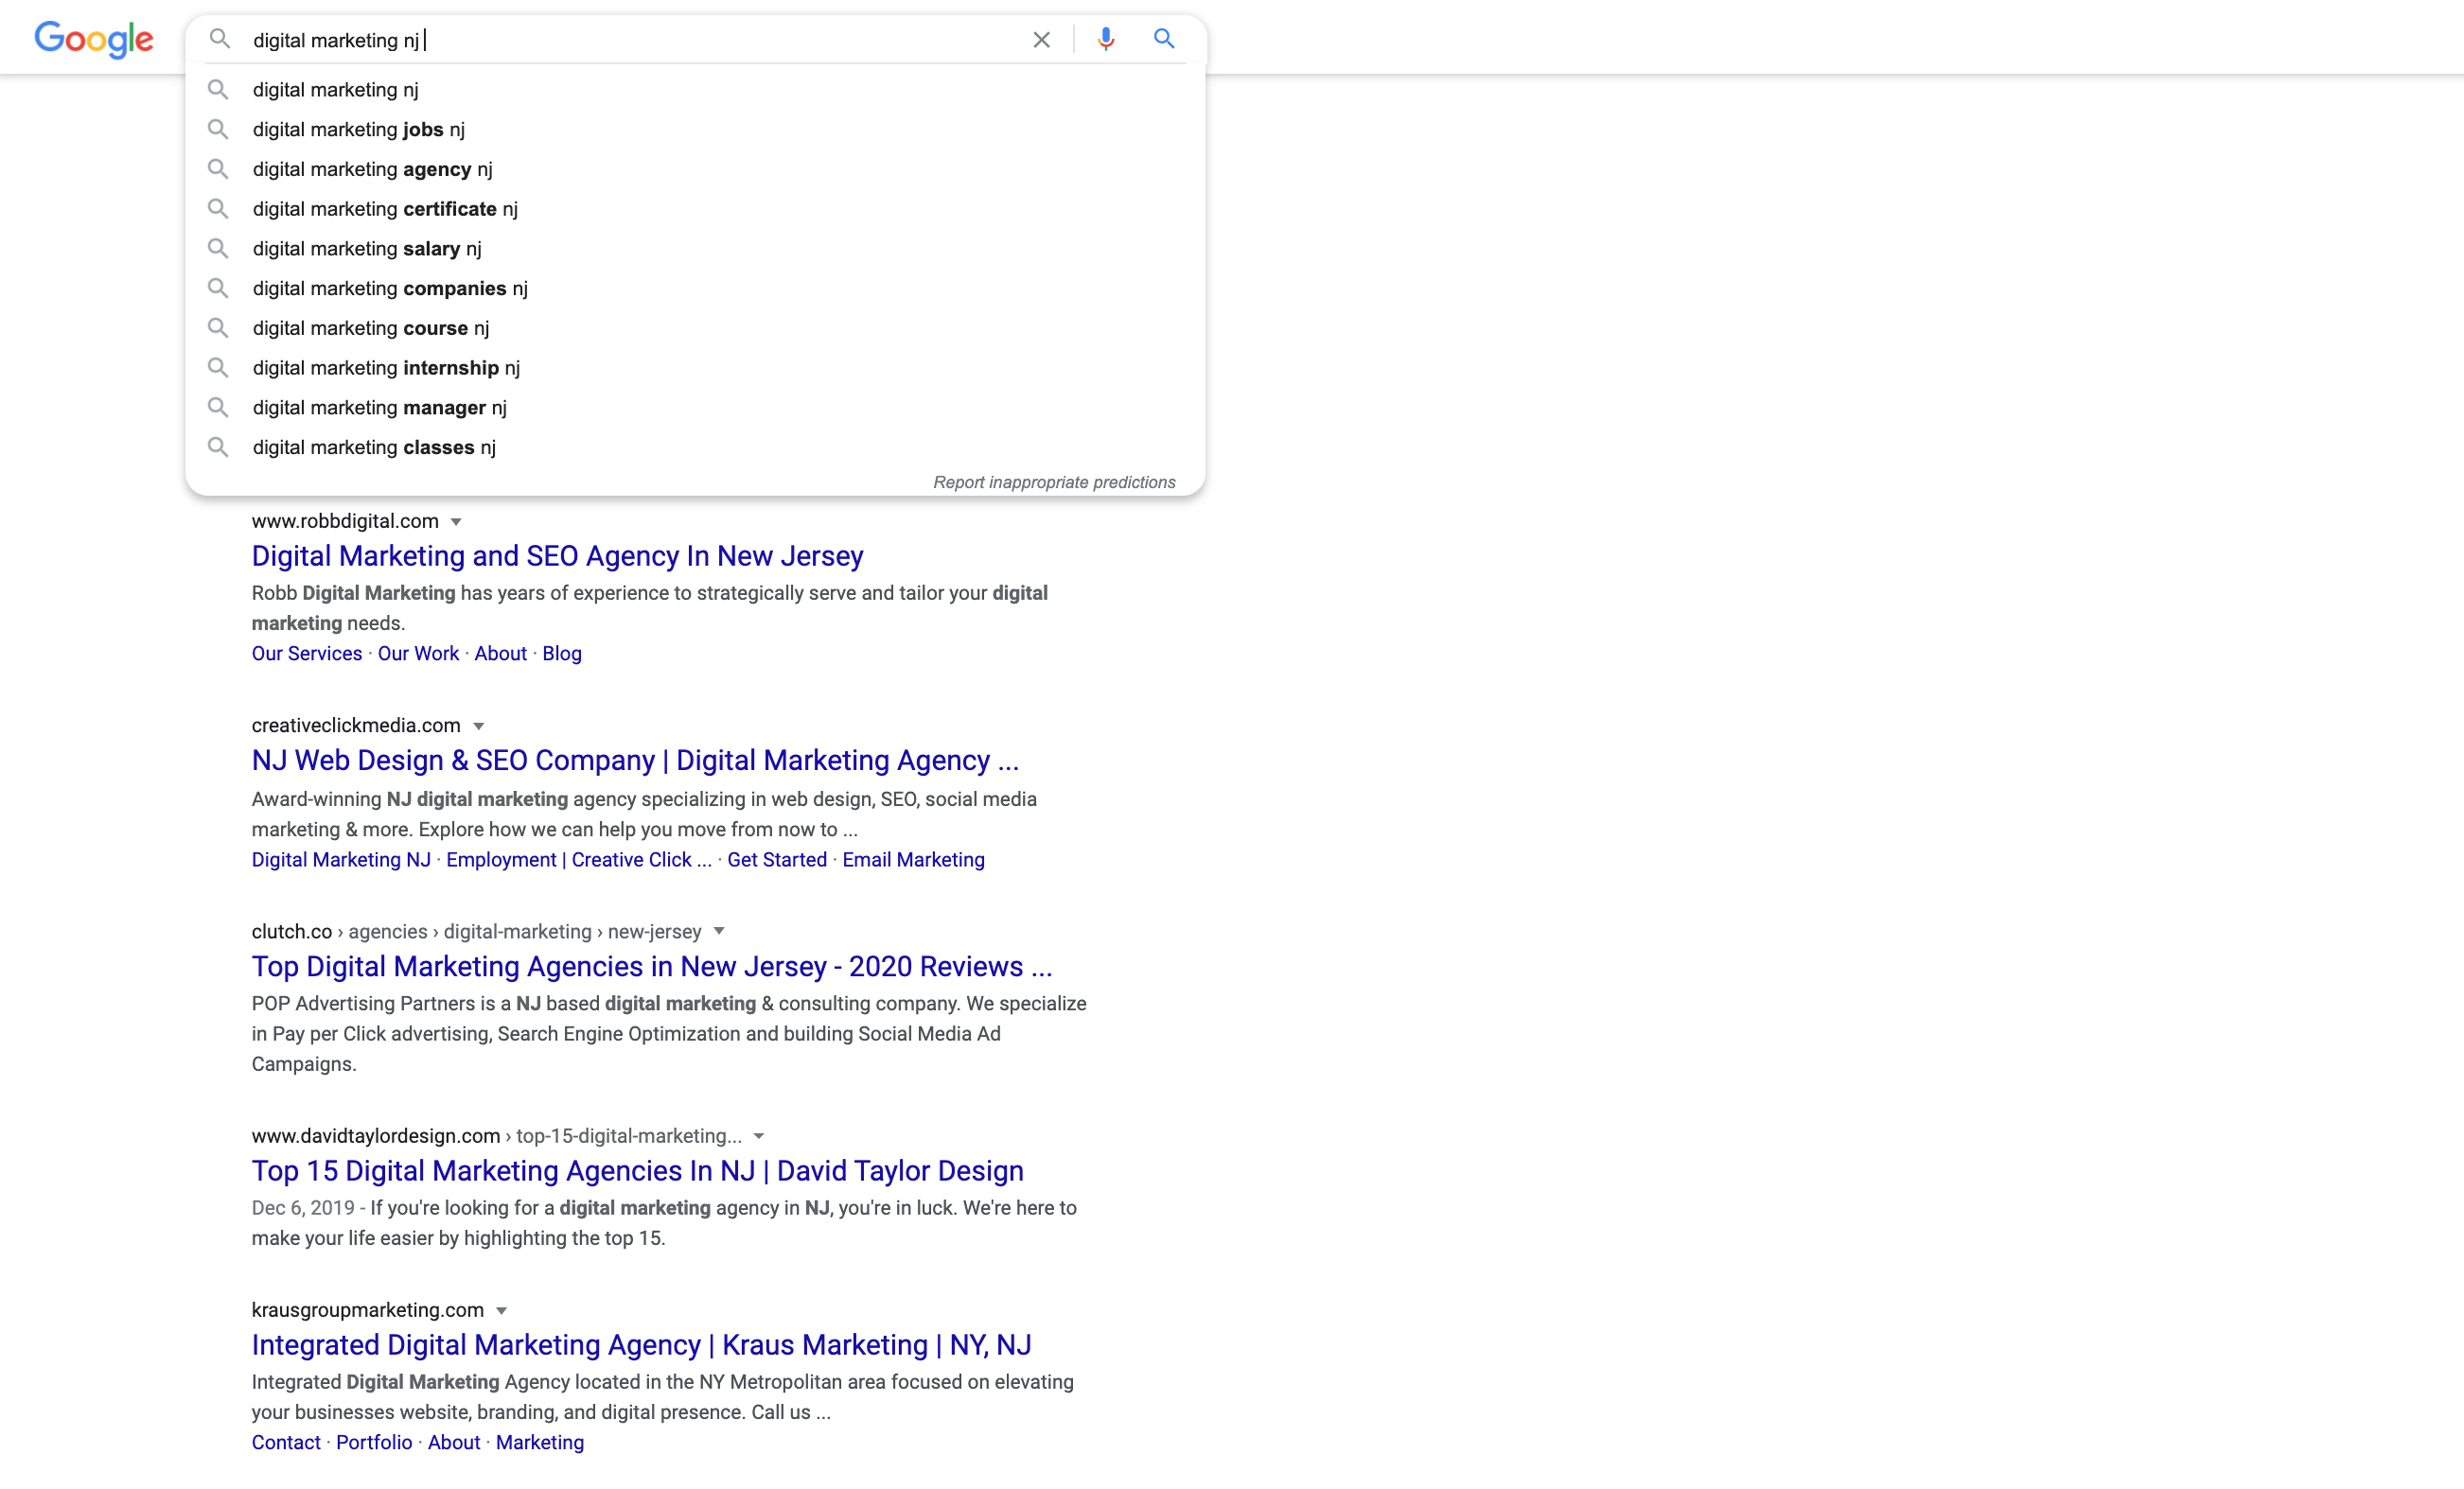Image resolution: width=2464 pixels, height=1489 pixels.
Task: Clear the search box with the X icon
Action: pos(1041,39)
